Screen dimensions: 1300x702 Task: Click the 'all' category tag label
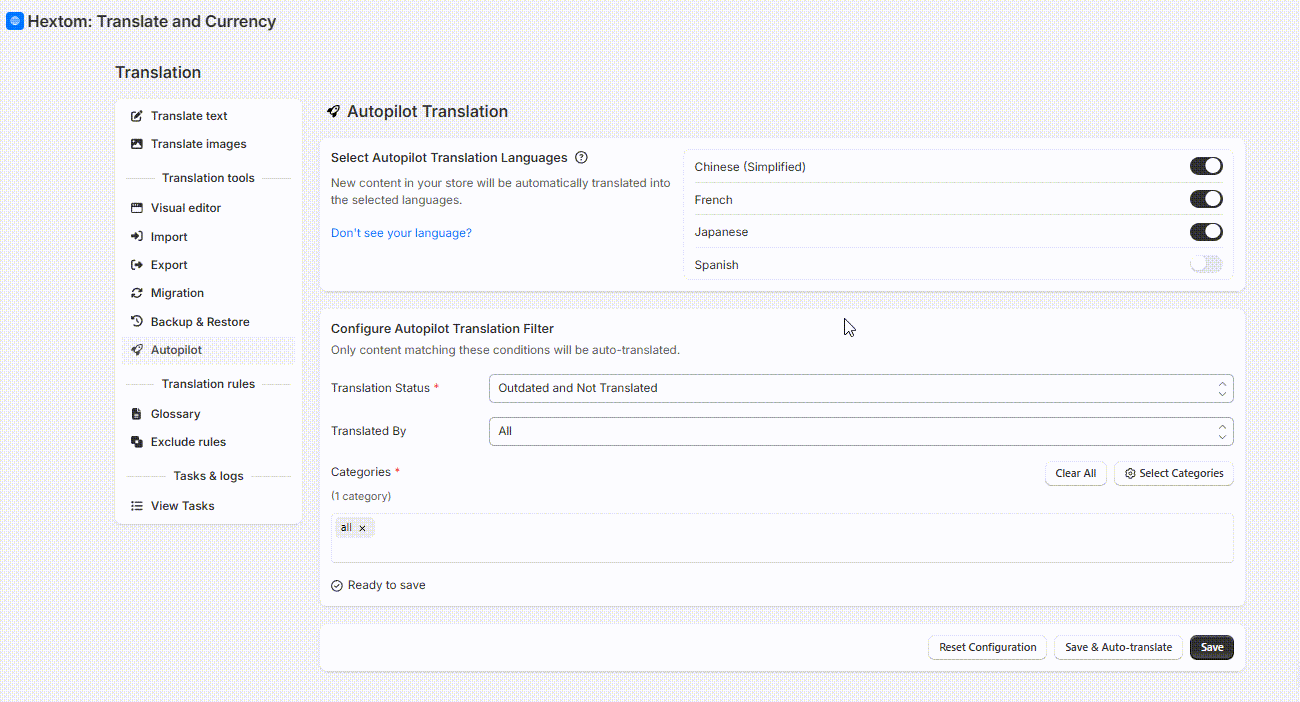pos(346,528)
